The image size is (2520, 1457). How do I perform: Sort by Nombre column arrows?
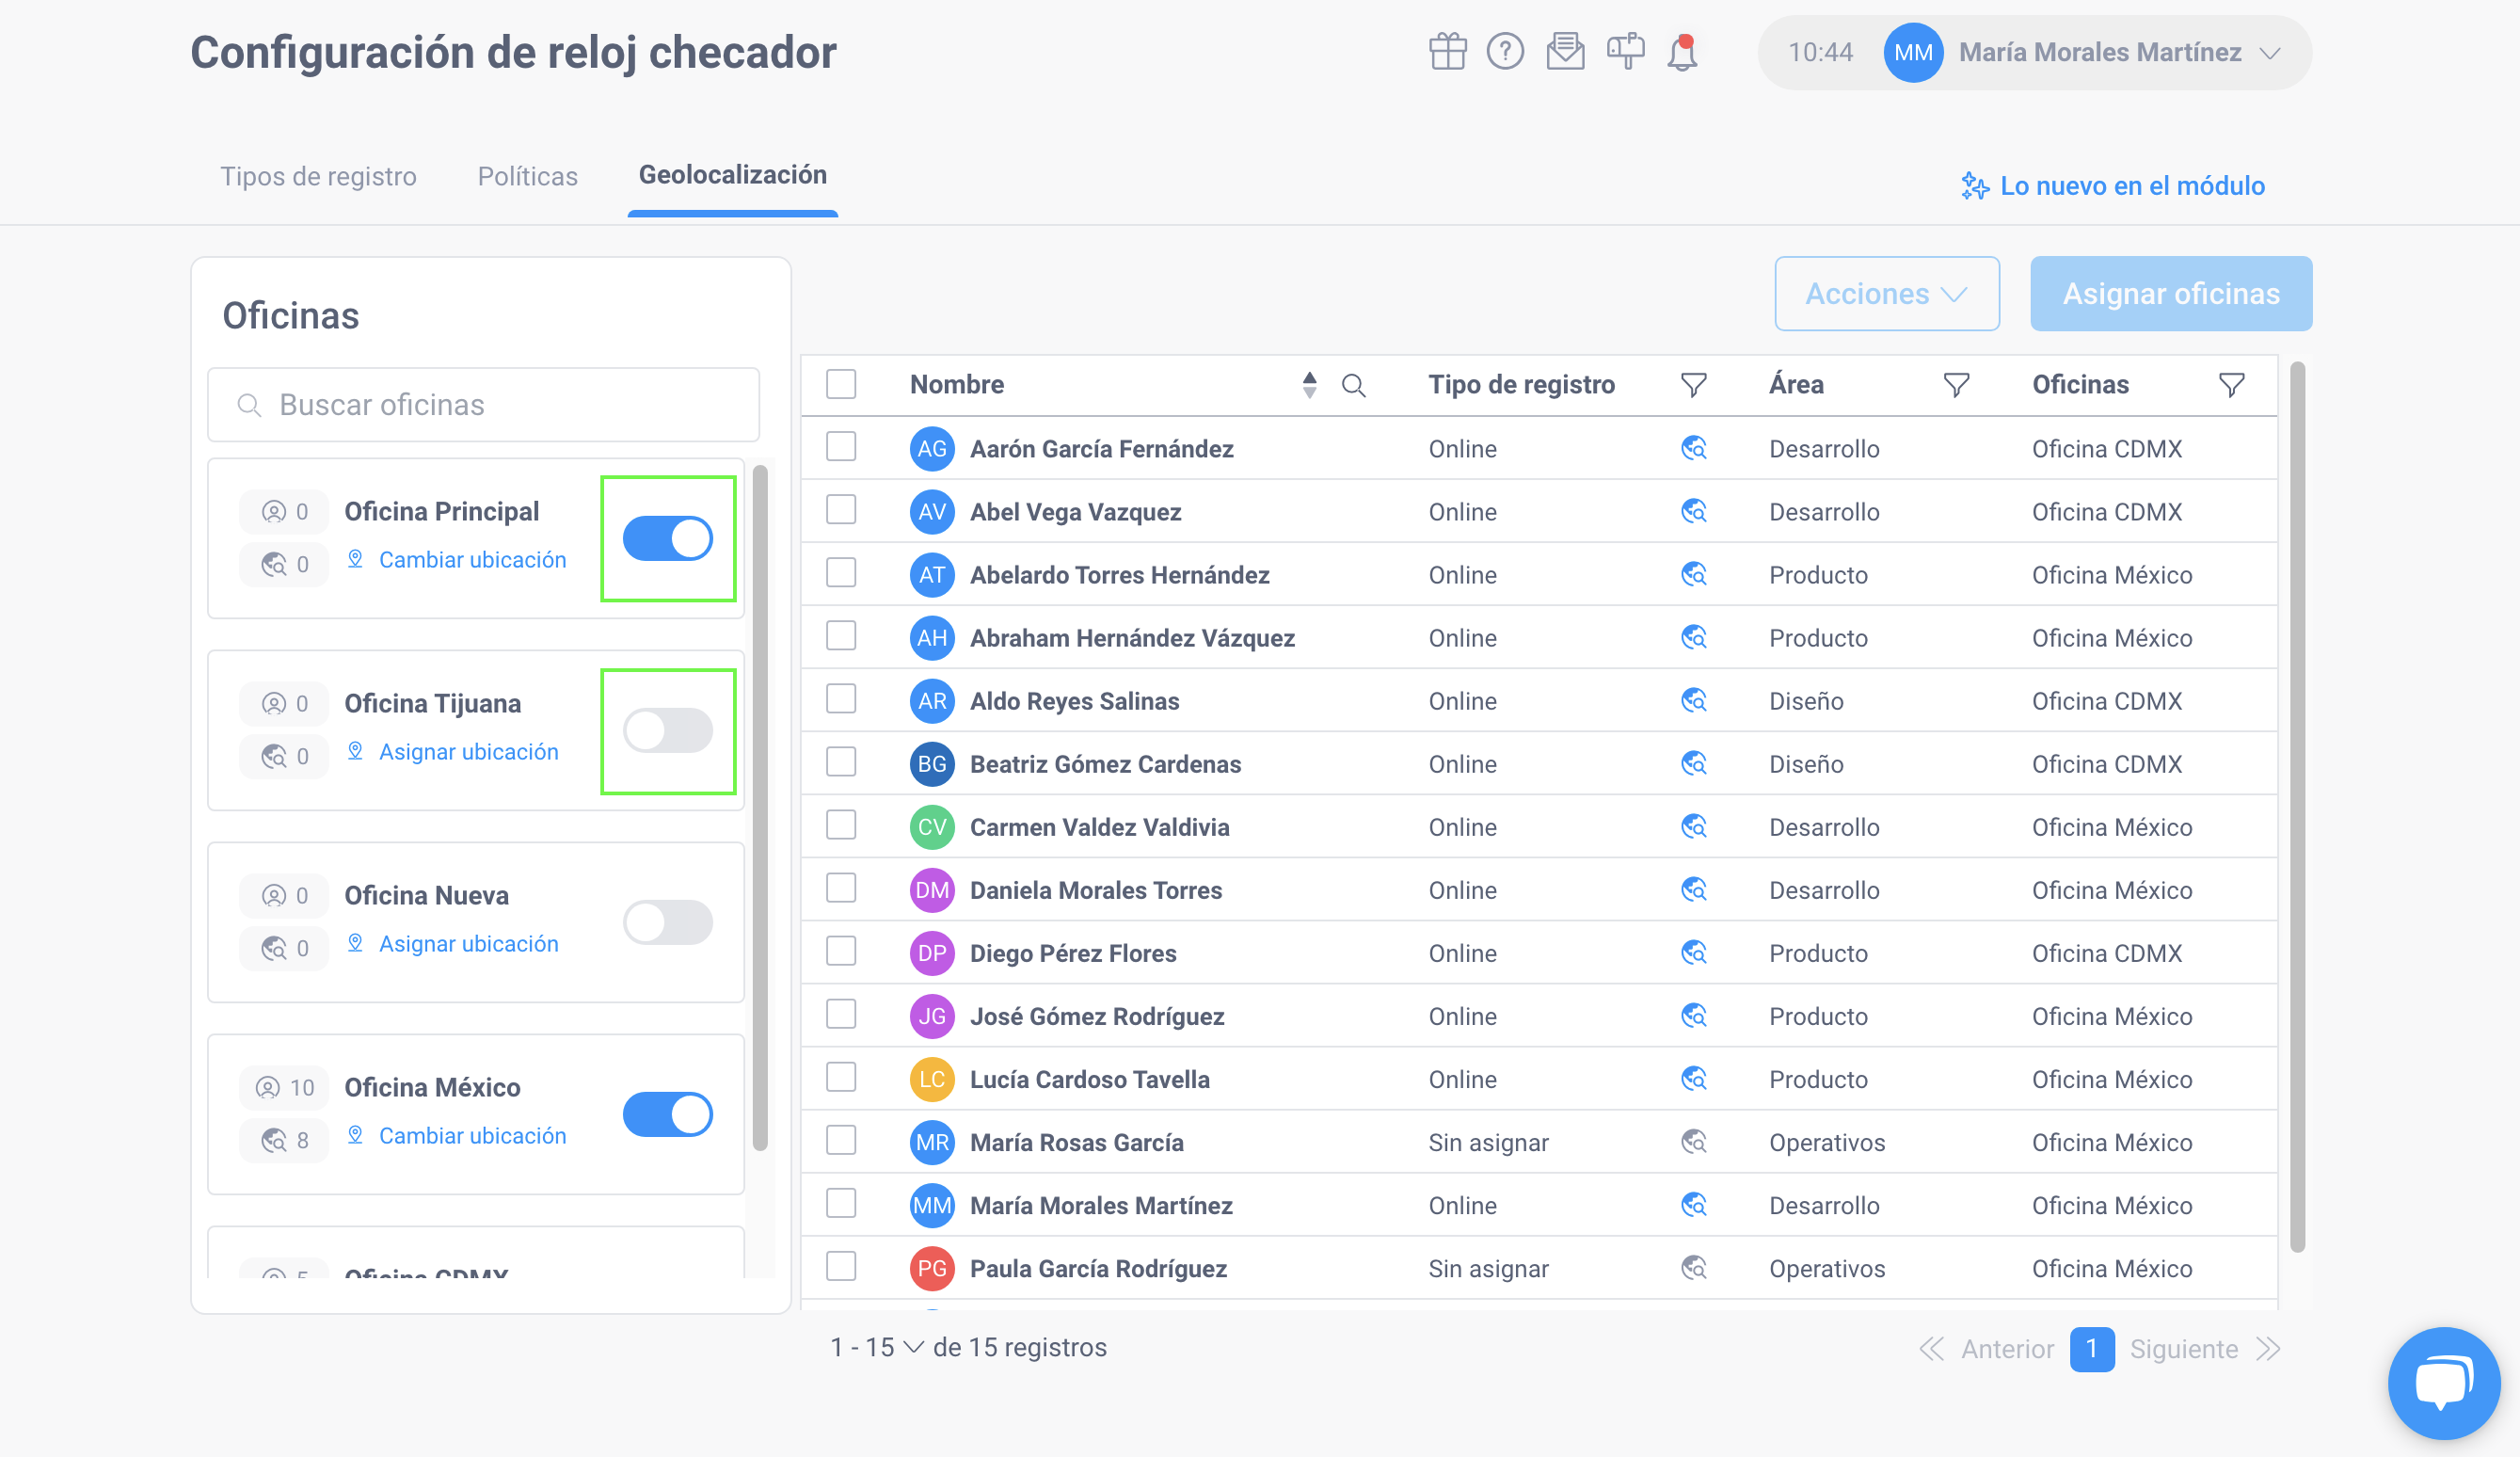click(x=1309, y=385)
